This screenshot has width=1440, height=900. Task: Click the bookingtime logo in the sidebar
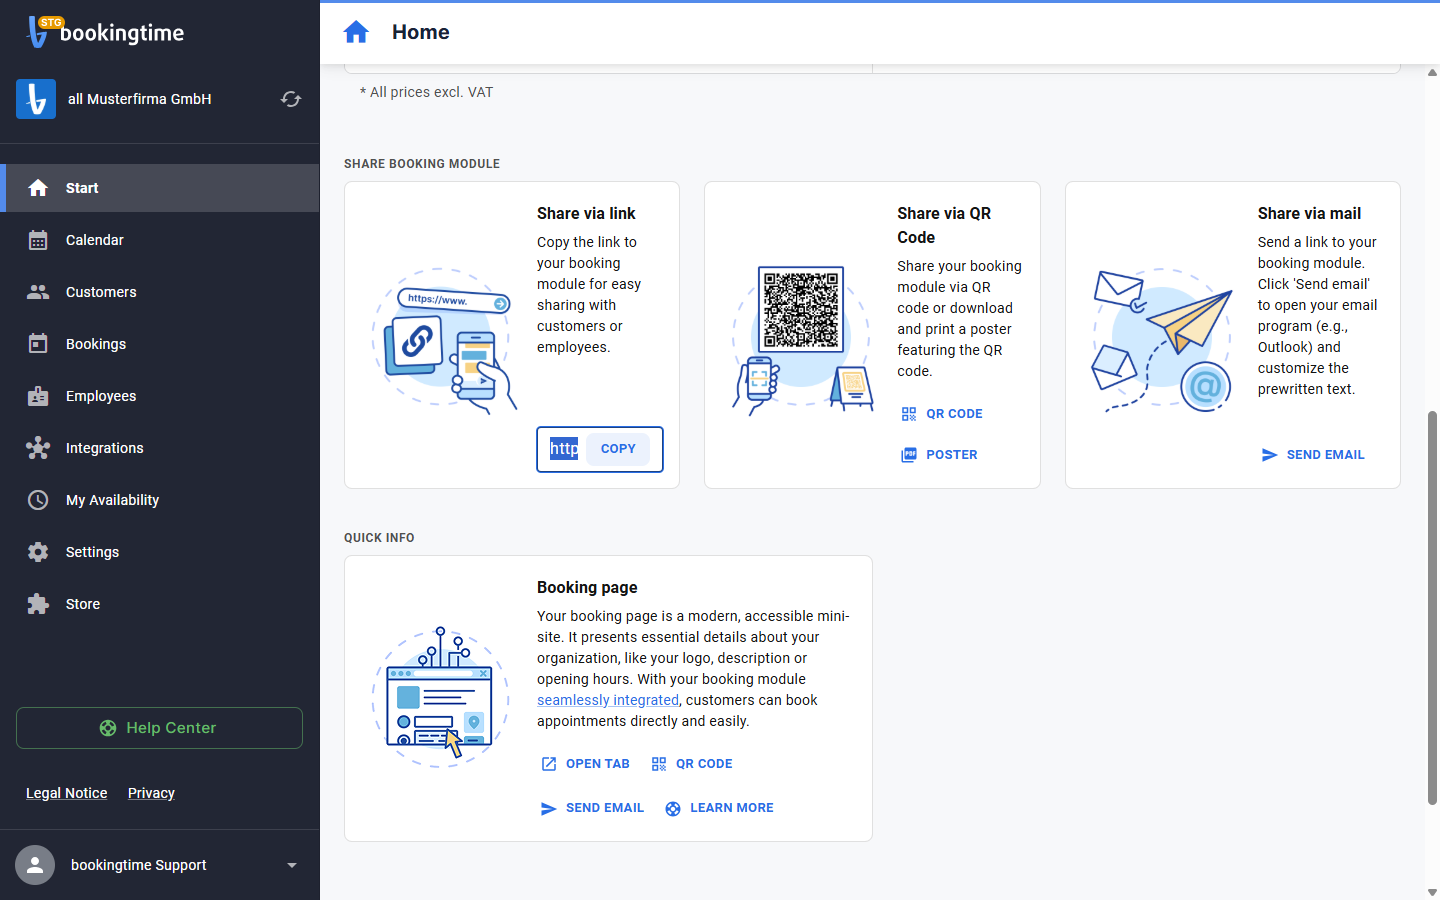tap(105, 32)
